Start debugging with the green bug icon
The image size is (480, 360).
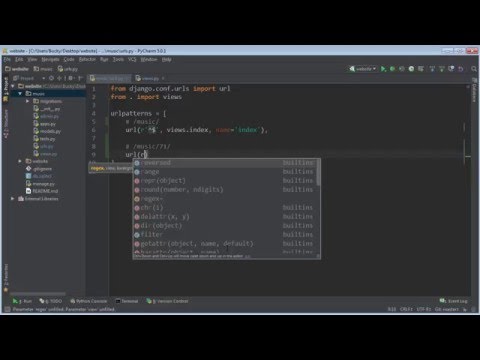click(x=392, y=69)
